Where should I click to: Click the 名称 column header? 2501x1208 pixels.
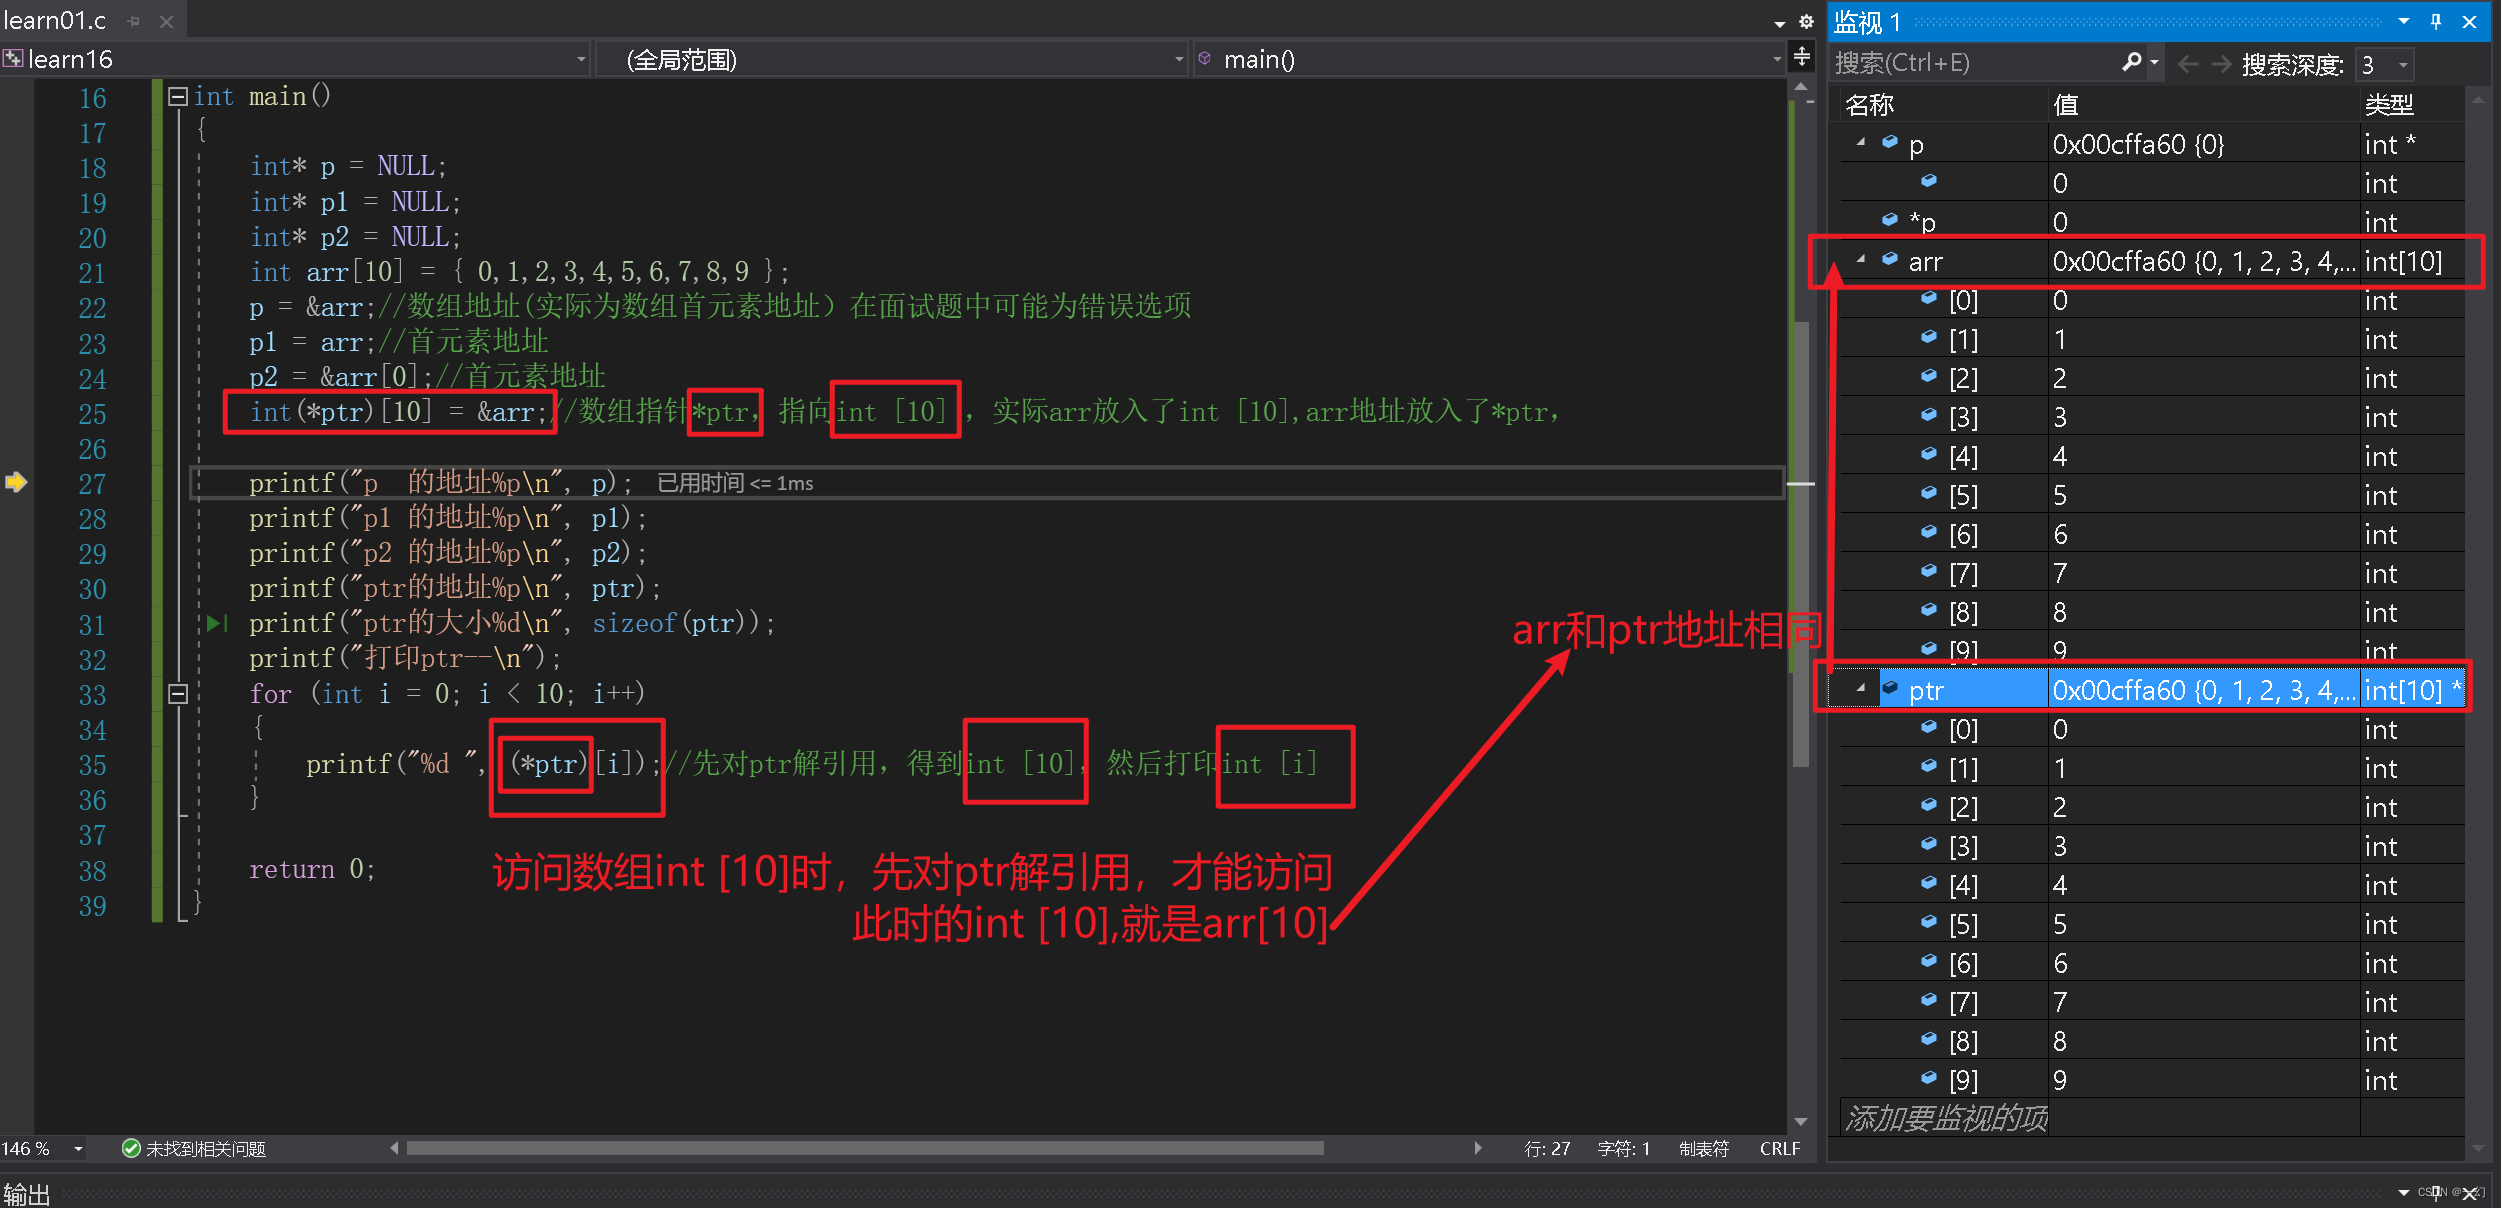(x=1943, y=105)
